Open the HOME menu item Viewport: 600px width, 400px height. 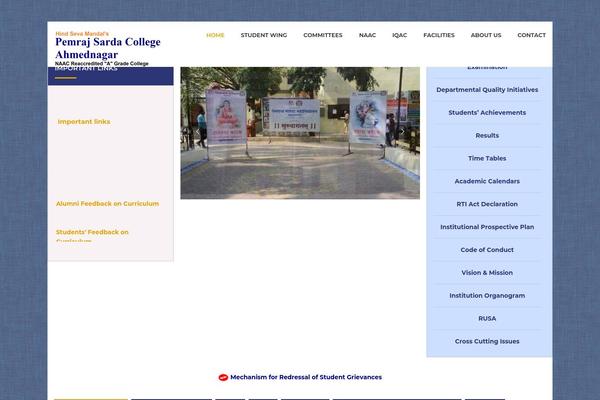pyautogui.click(x=215, y=35)
